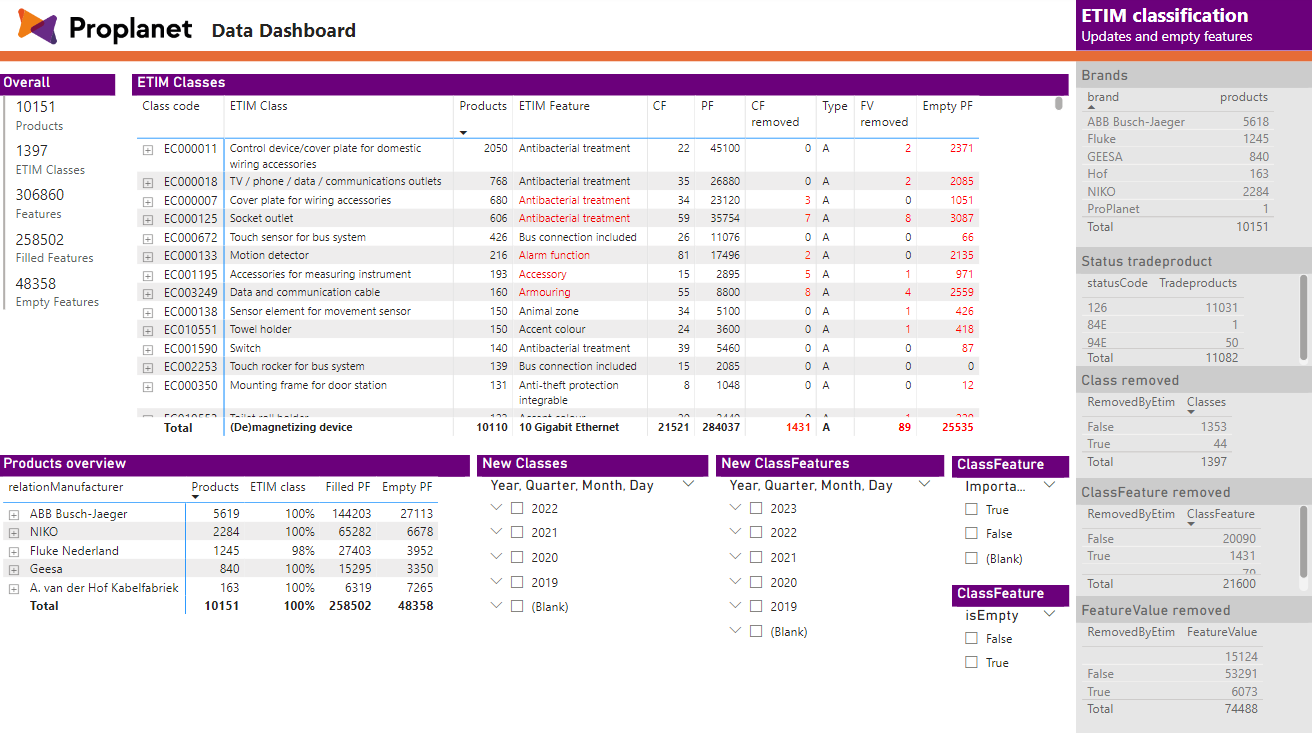Screen dimensions: 1312x733
Task: Check the 2019 box in New Classes
Action: point(517,582)
